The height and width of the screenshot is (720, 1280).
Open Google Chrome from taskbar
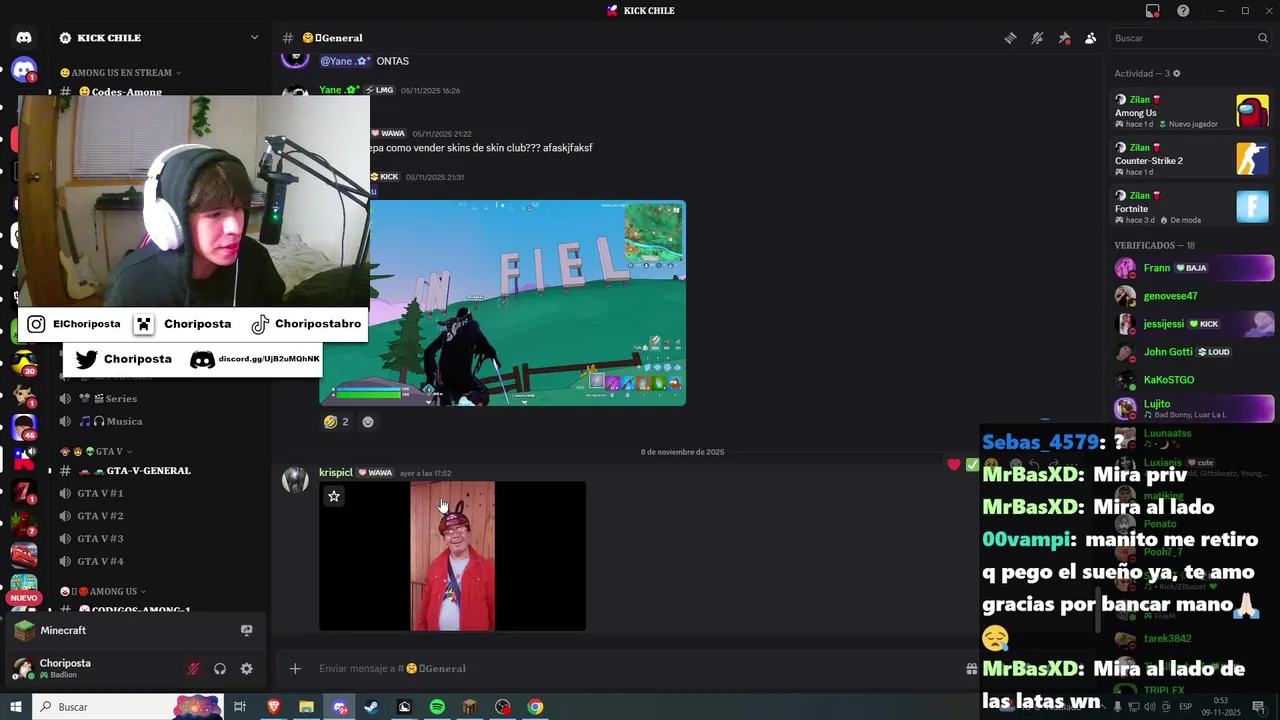(535, 707)
